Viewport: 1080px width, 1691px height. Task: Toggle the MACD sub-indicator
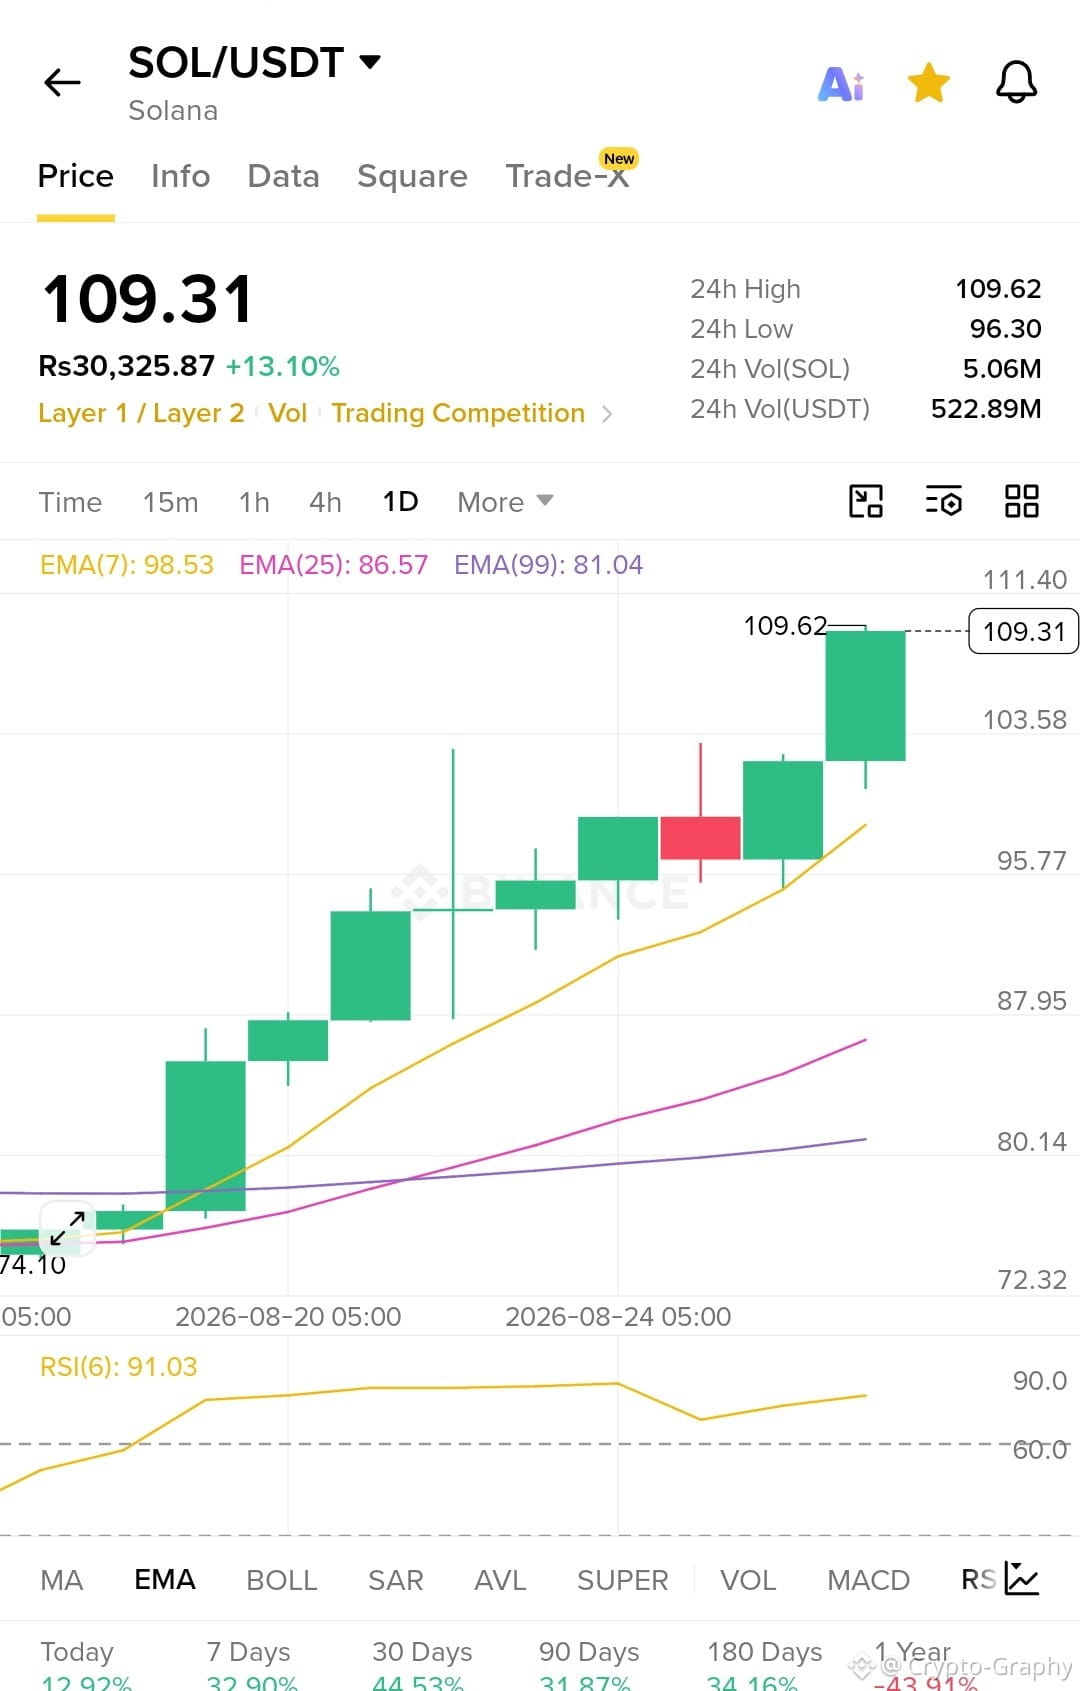pos(868,1580)
